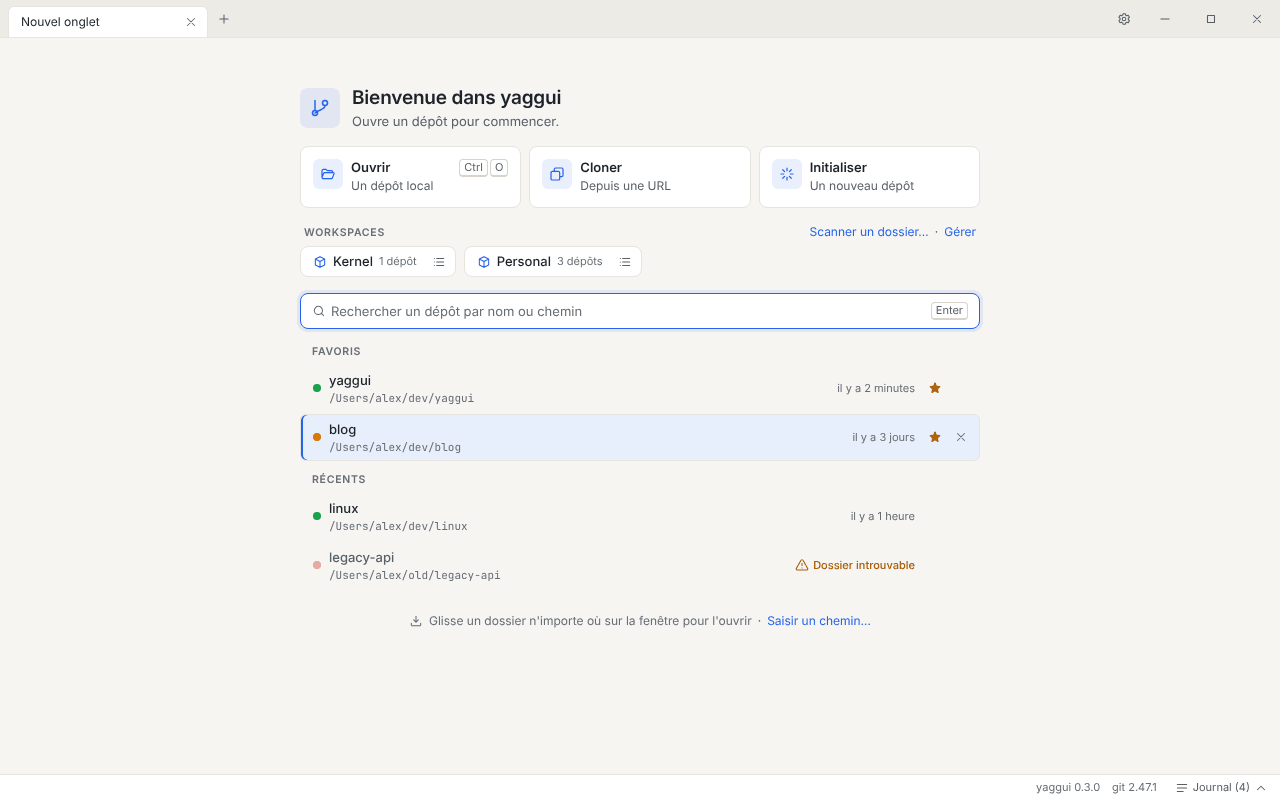The width and height of the screenshot is (1280, 800).
Task: Unfavorite yaggui using its star icon
Action: coord(935,388)
